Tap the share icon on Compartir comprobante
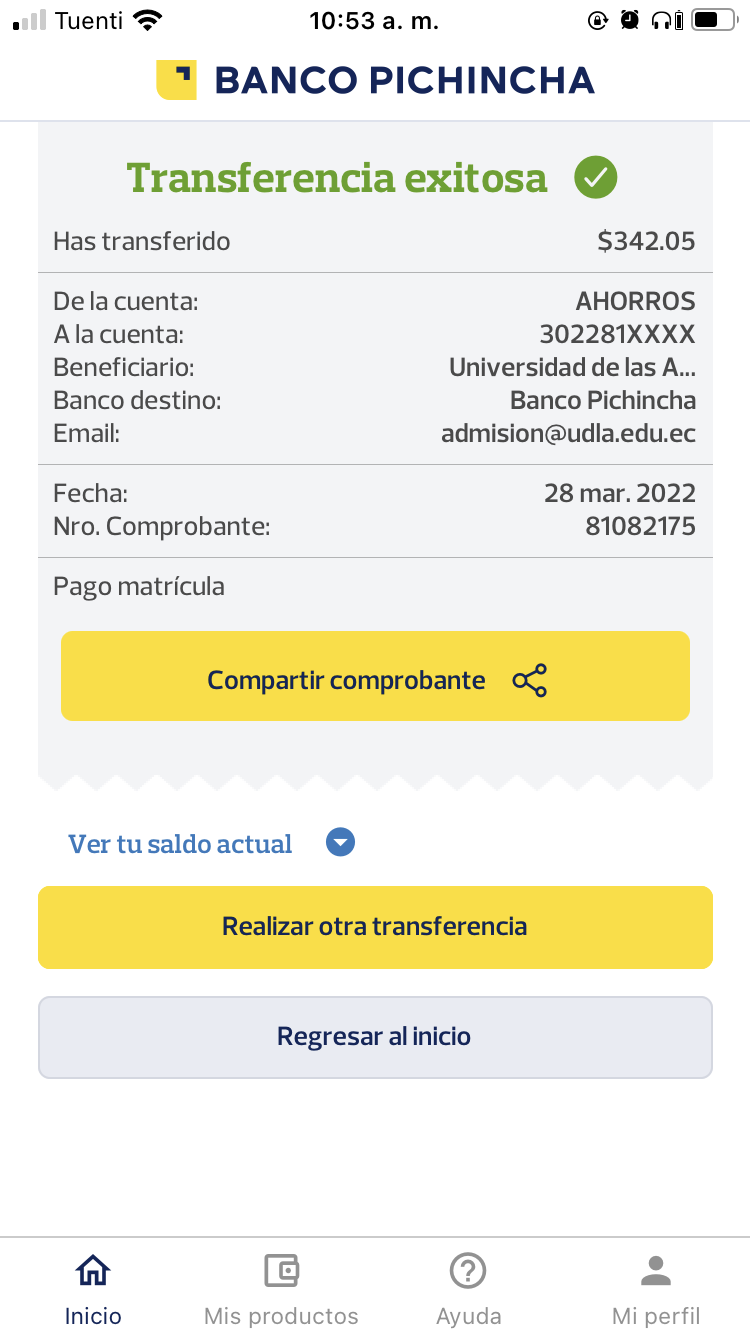 tap(529, 681)
